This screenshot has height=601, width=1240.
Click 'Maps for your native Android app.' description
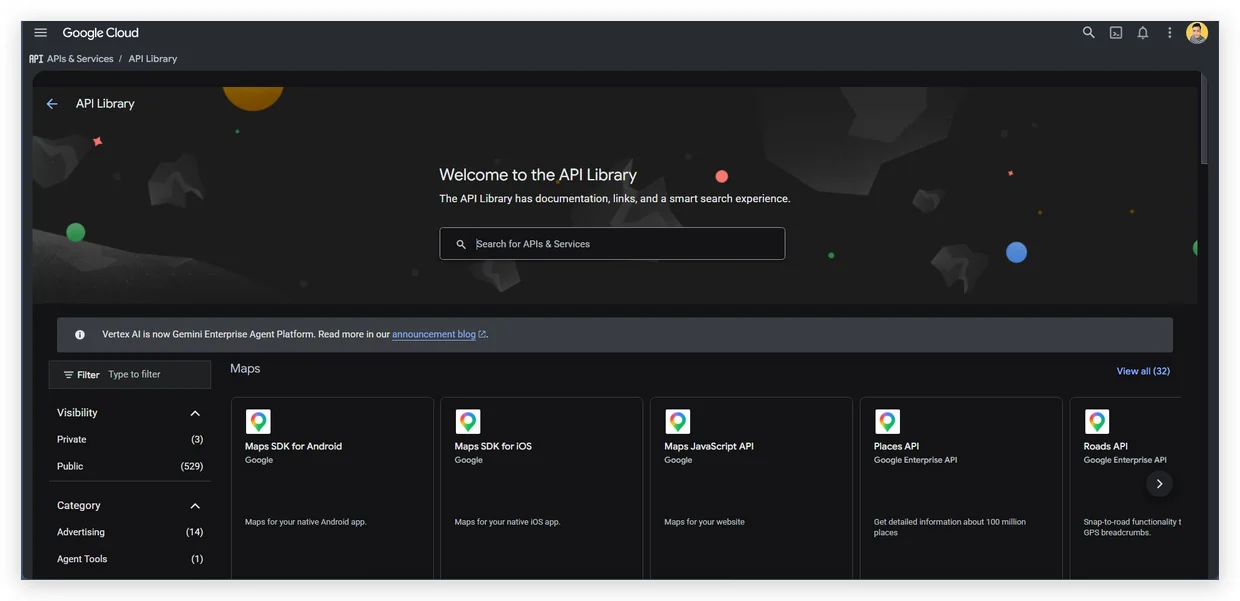point(306,522)
